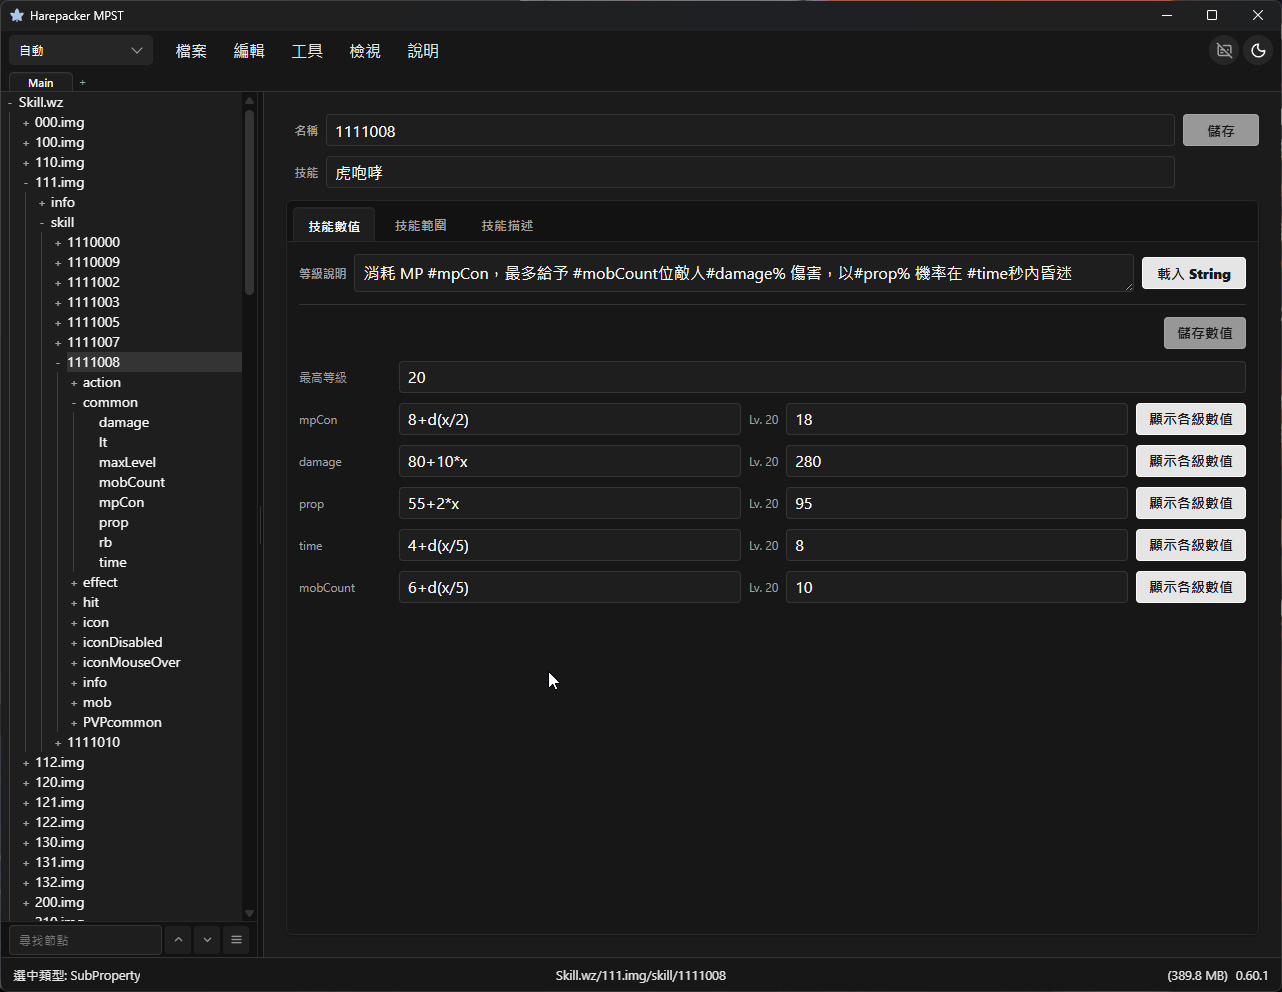Click the crossed-out image icon in the top right
Image resolution: width=1282 pixels, height=992 pixels.
pos(1224,50)
